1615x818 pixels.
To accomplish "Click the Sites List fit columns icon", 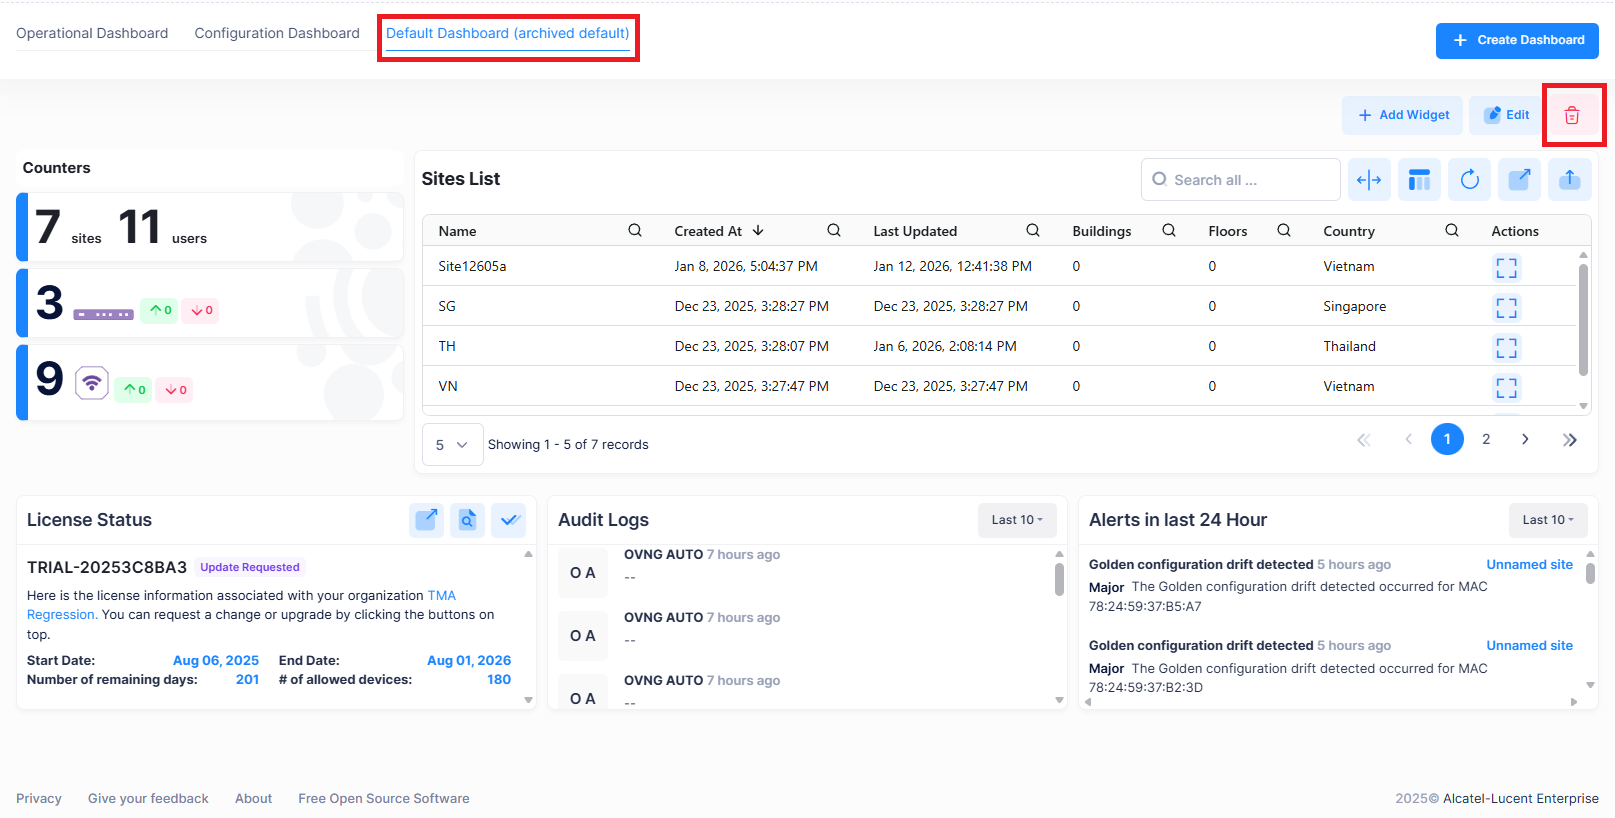I will [x=1369, y=180].
